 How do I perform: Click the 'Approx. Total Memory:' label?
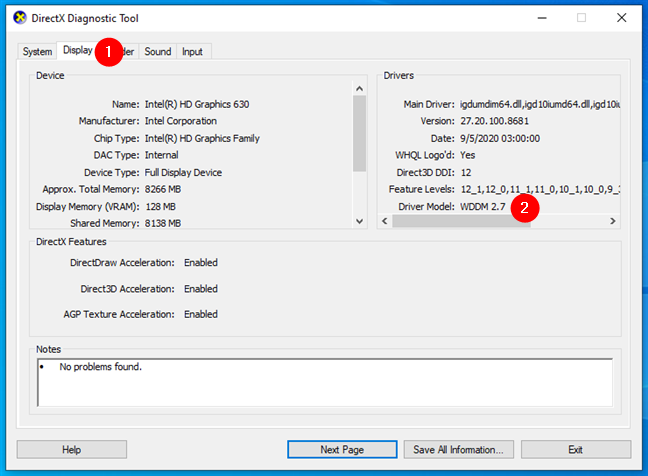91,189
